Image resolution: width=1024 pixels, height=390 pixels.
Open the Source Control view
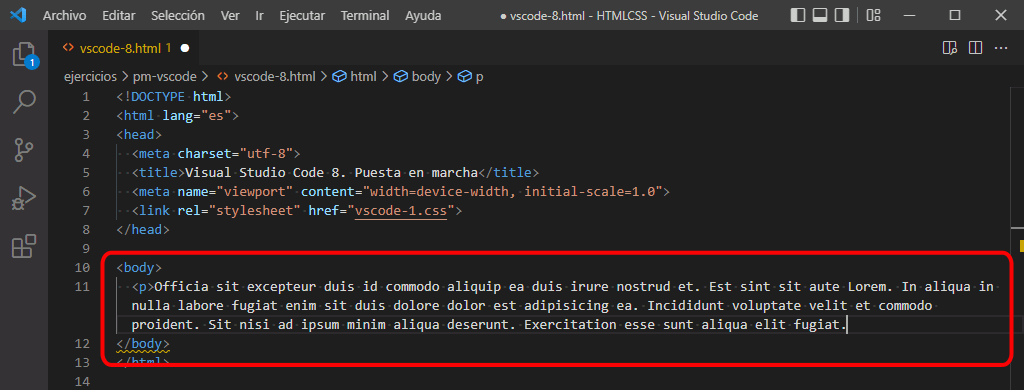(x=25, y=150)
